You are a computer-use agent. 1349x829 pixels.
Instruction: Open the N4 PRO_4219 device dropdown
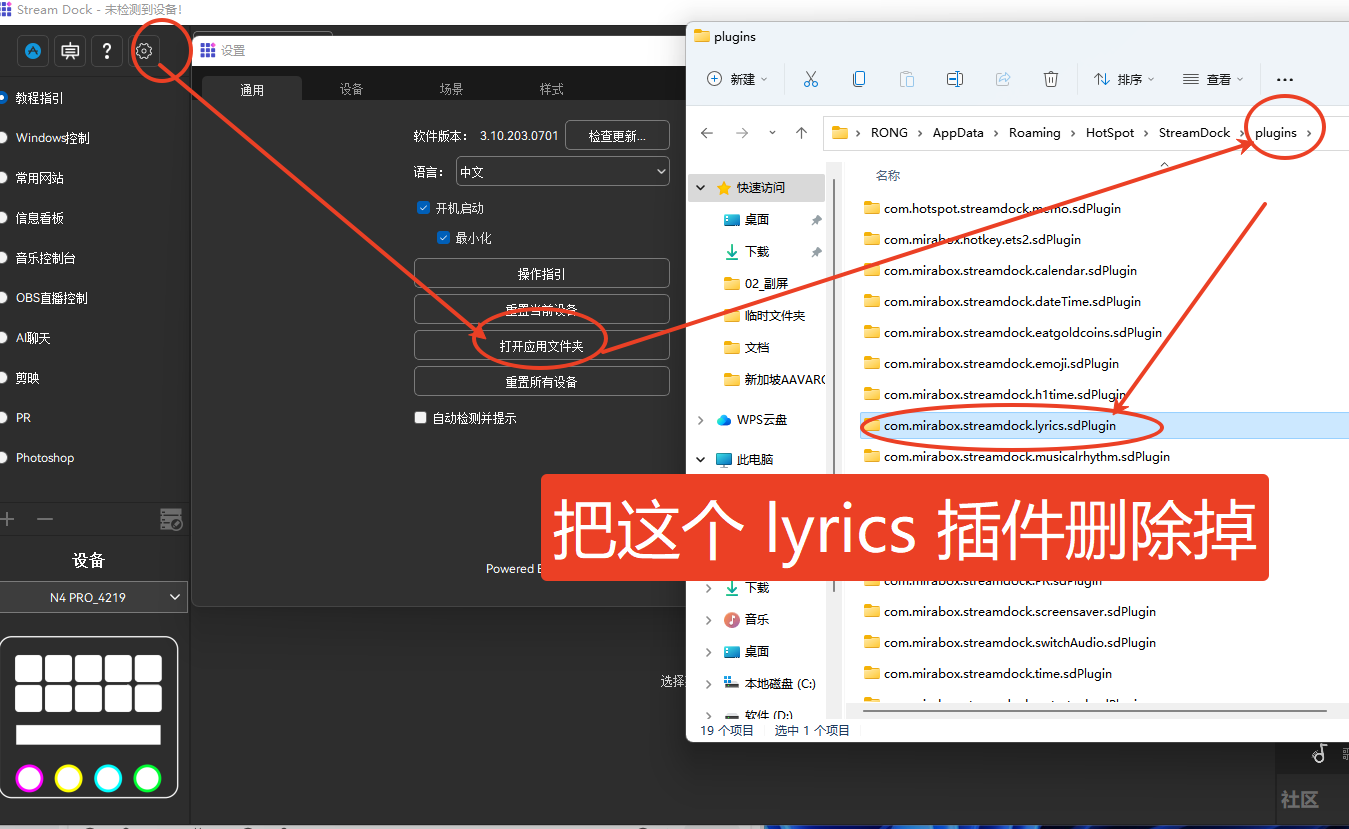[94, 598]
